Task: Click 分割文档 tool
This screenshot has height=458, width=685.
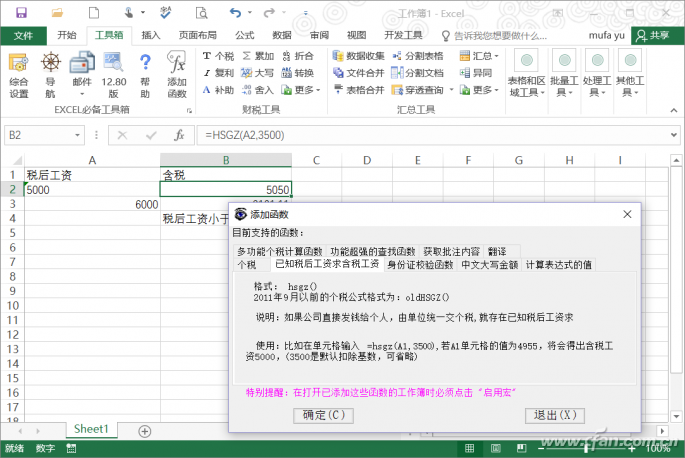Action: click(418, 73)
